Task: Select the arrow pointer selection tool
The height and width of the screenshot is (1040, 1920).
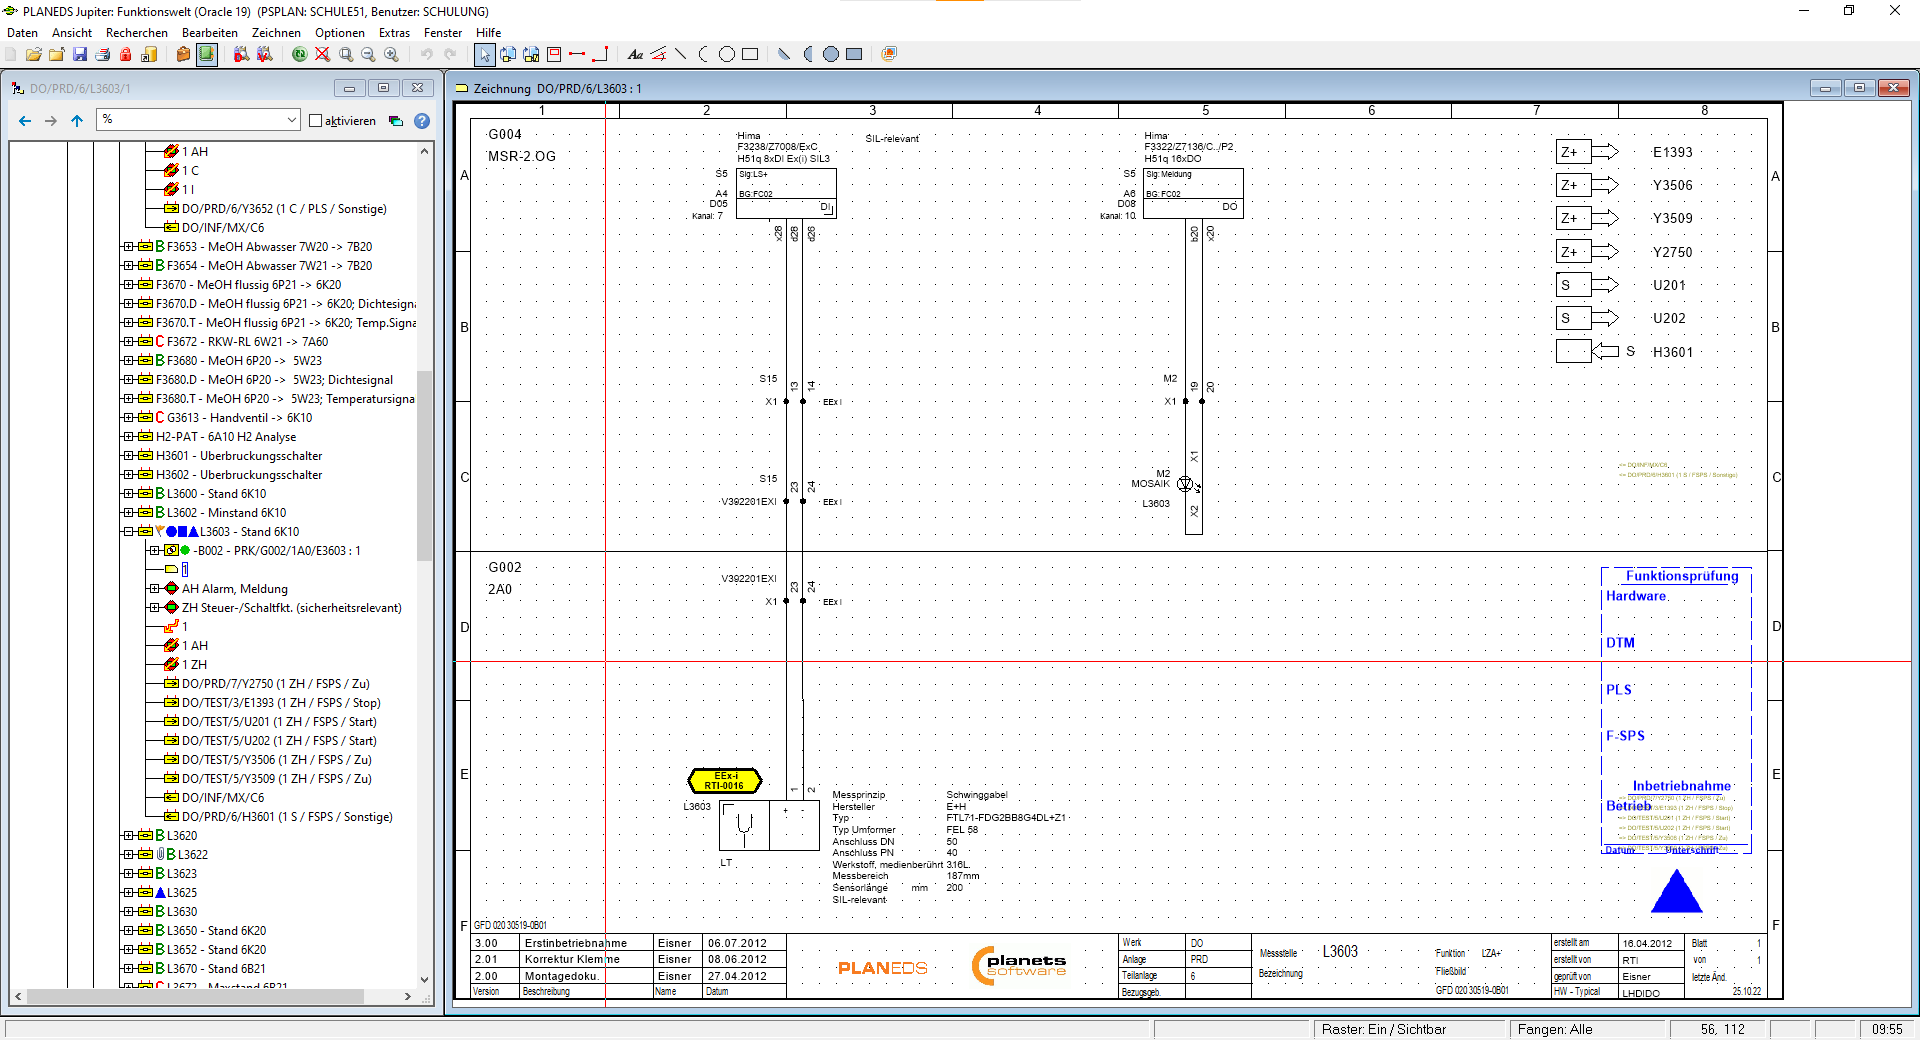Action: 485,54
